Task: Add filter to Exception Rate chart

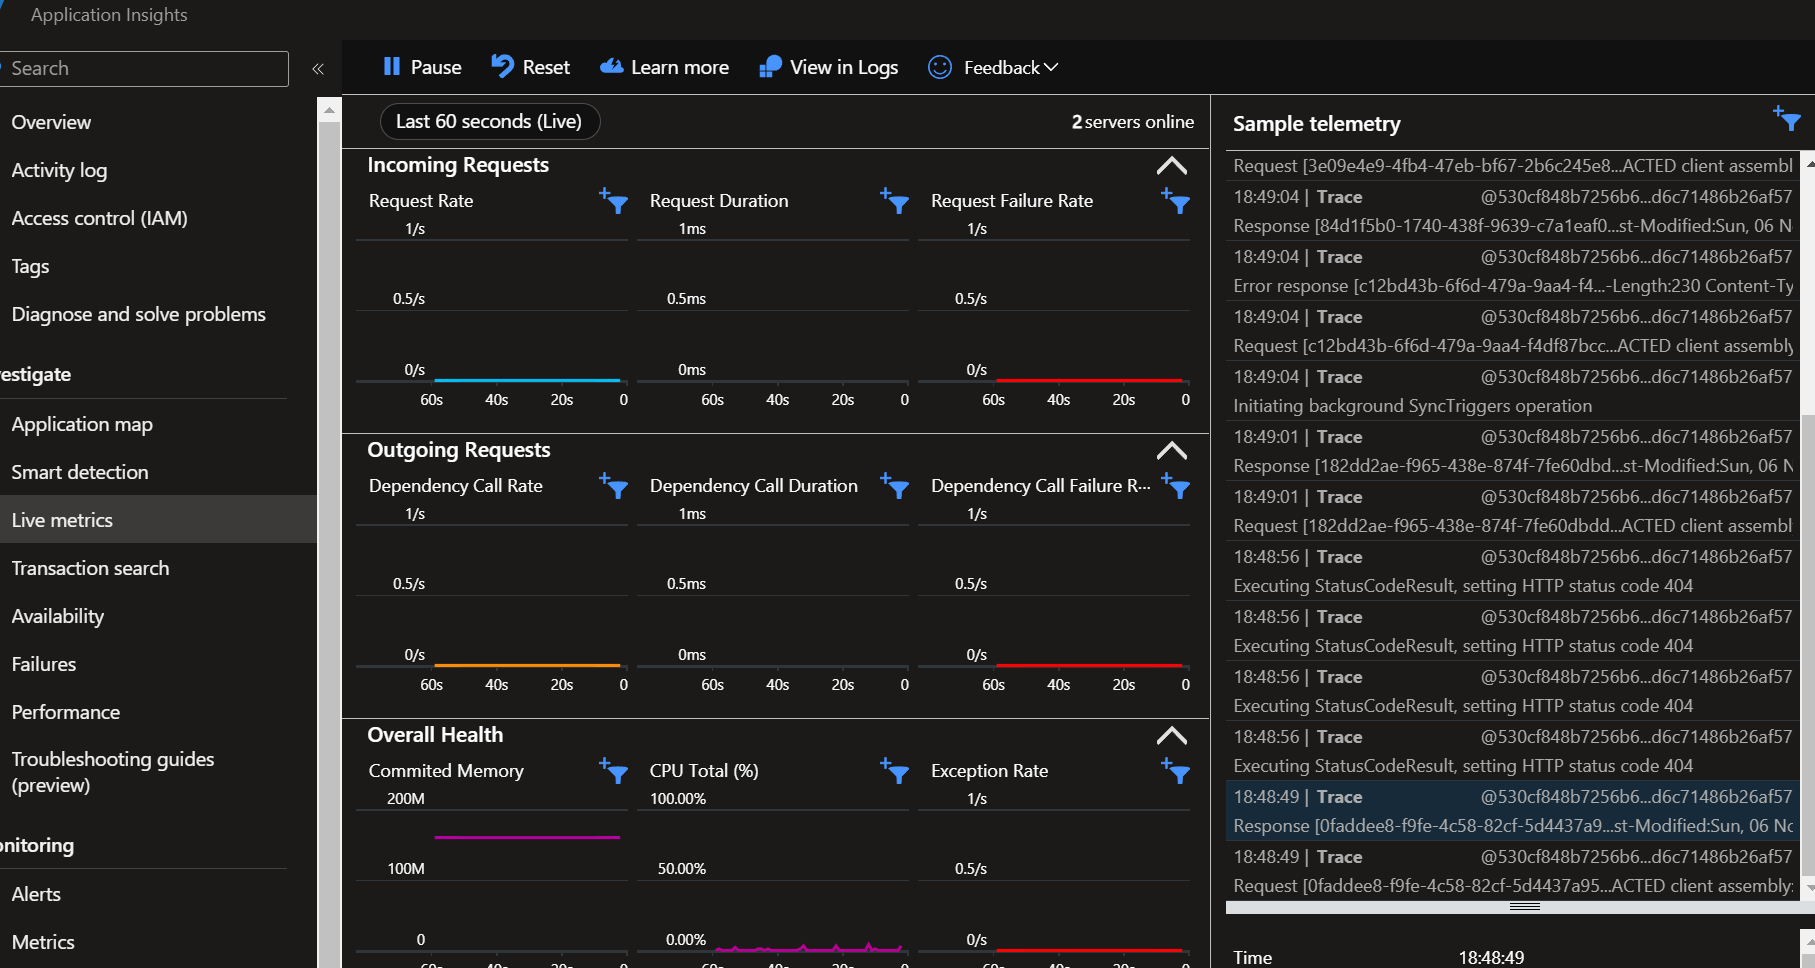Action: coord(1176,771)
